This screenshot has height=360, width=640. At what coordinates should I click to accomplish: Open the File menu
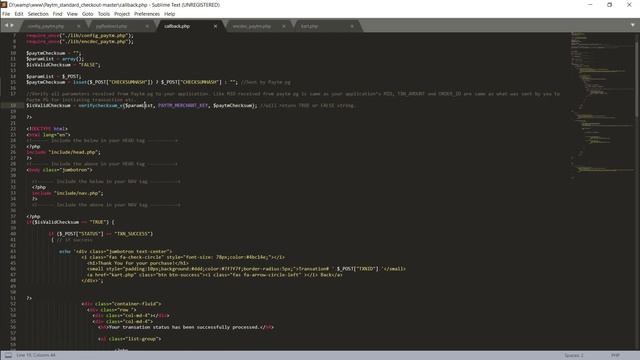[x=6, y=14]
